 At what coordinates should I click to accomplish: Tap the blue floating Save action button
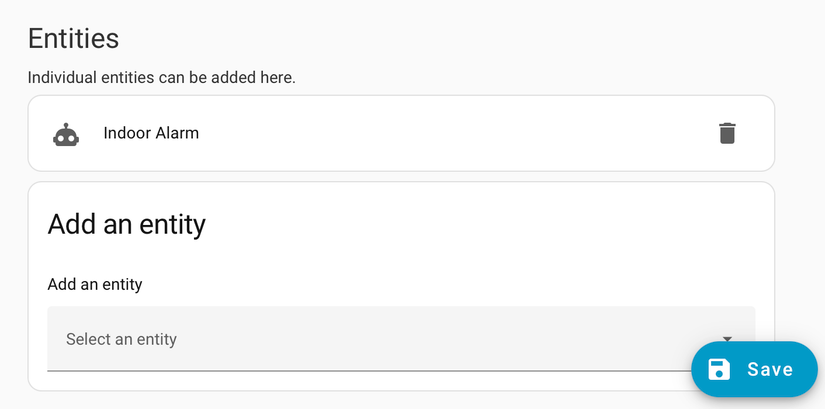(x=754, y=369)
